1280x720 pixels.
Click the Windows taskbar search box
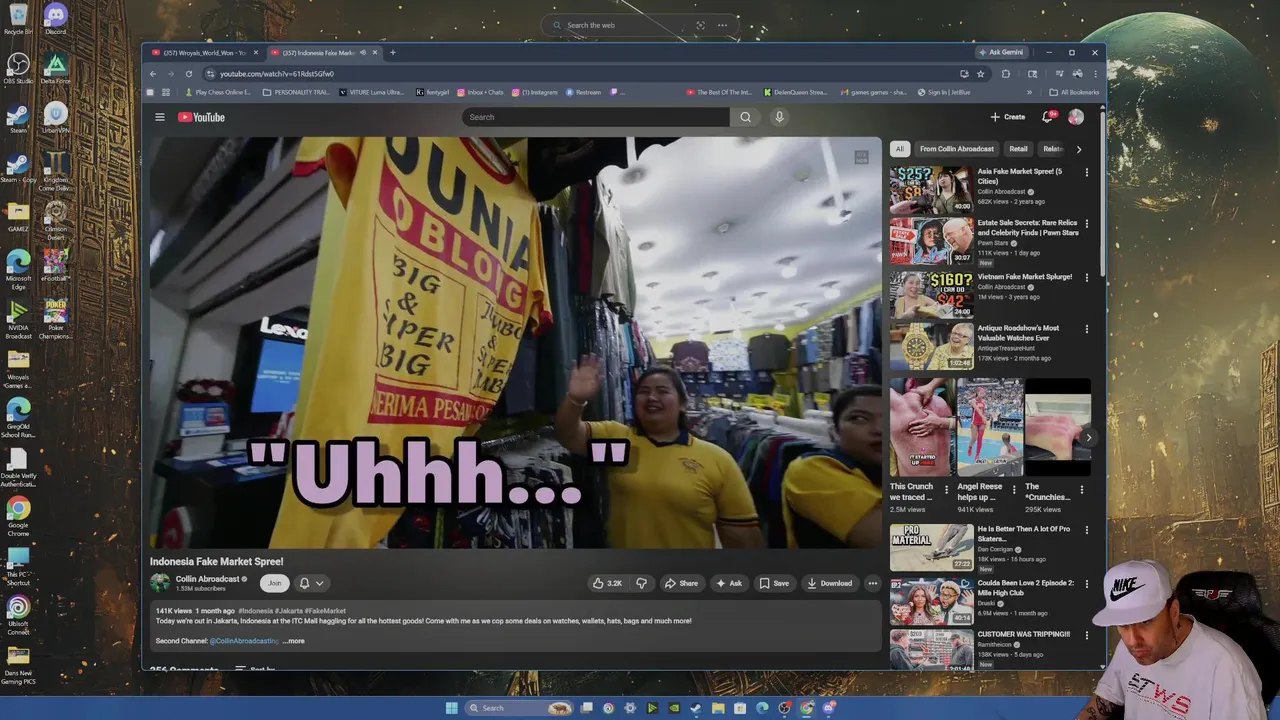[519, 708]
